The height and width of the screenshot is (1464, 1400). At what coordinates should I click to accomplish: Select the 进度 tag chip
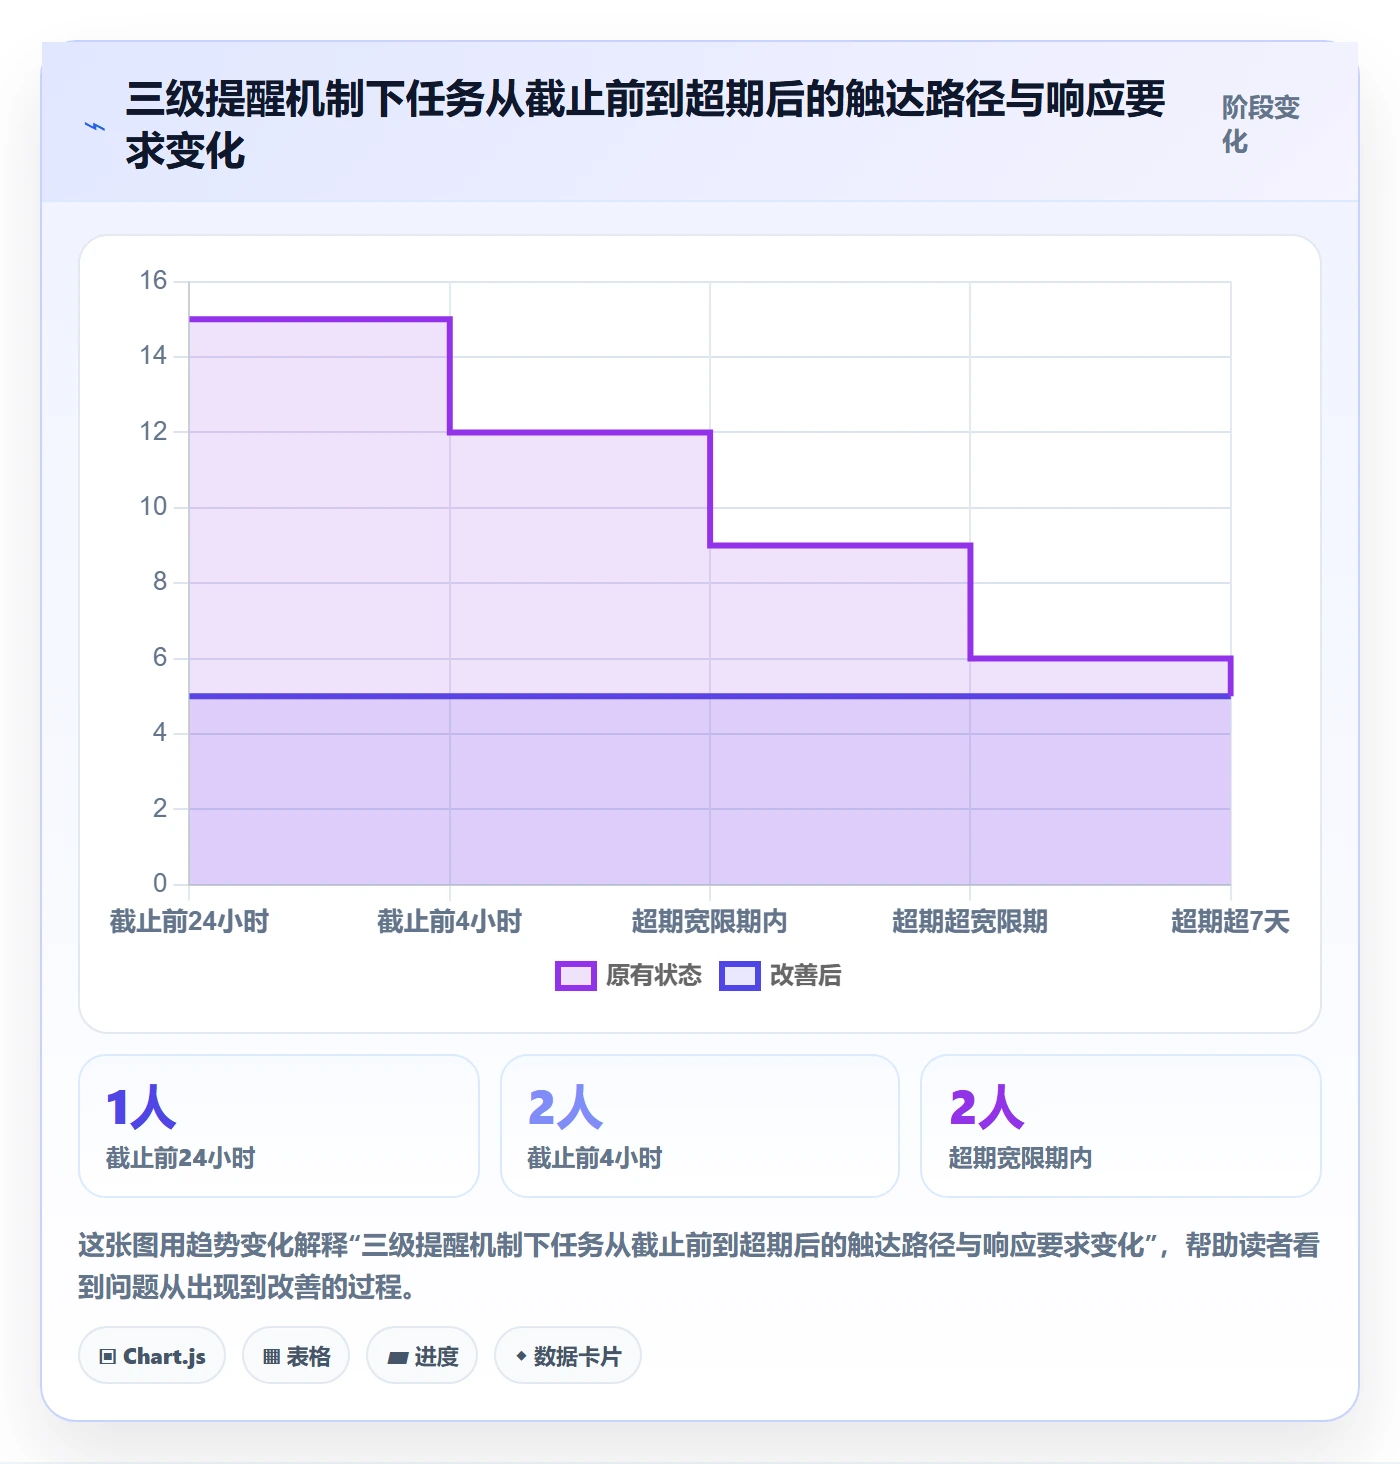click(422, 1356)
